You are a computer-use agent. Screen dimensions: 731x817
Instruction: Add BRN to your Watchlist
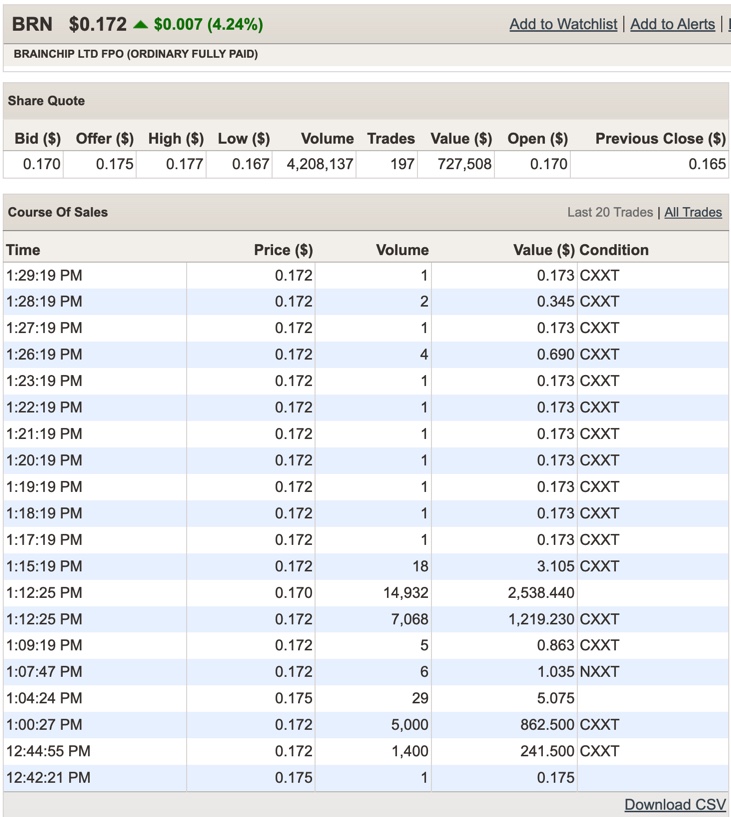point(563,24)
